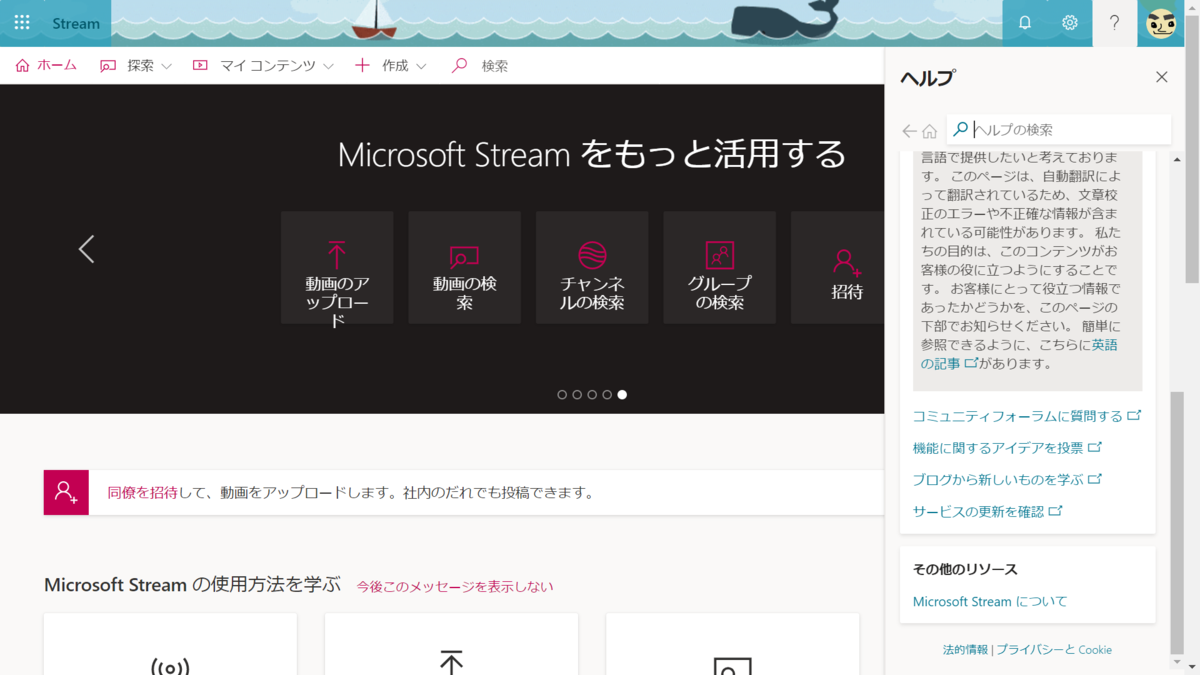Click the 動画の検索 tile
1200x675 pixels.
tap(465, 267)
